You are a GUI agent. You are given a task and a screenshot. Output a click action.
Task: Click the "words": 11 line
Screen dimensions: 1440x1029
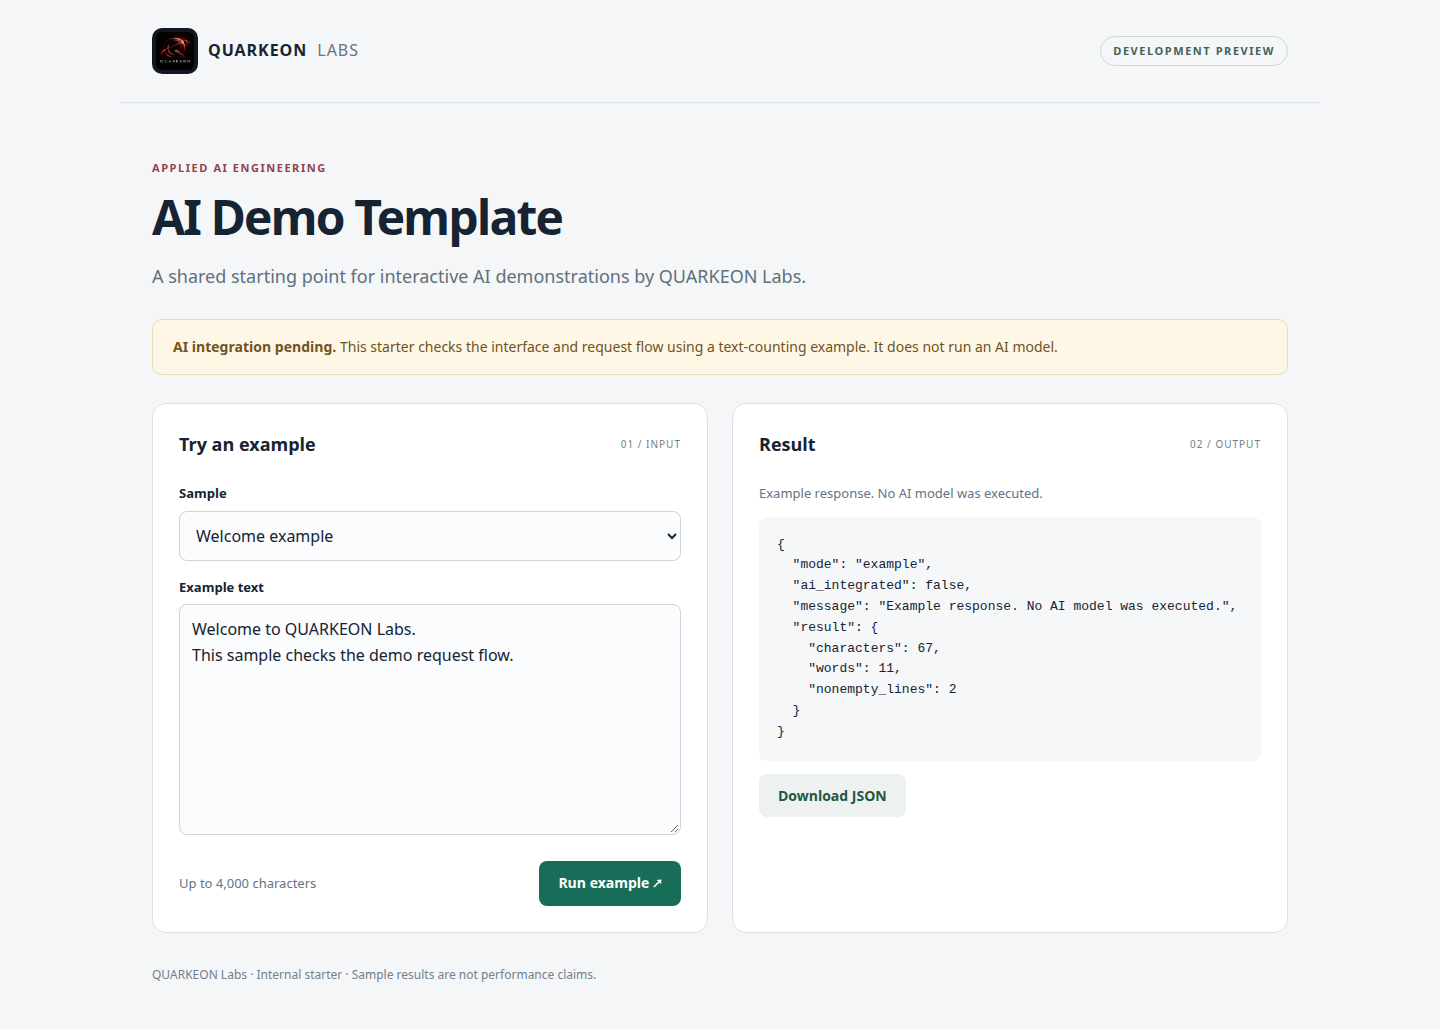point(854,668)
